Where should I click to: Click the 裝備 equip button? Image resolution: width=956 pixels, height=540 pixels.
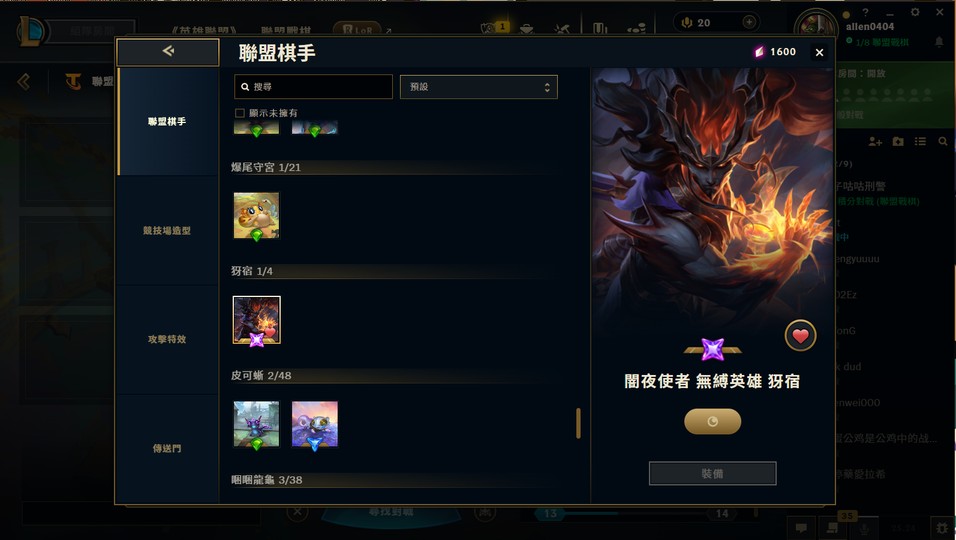pyautogui.click(x=712, y=473)
